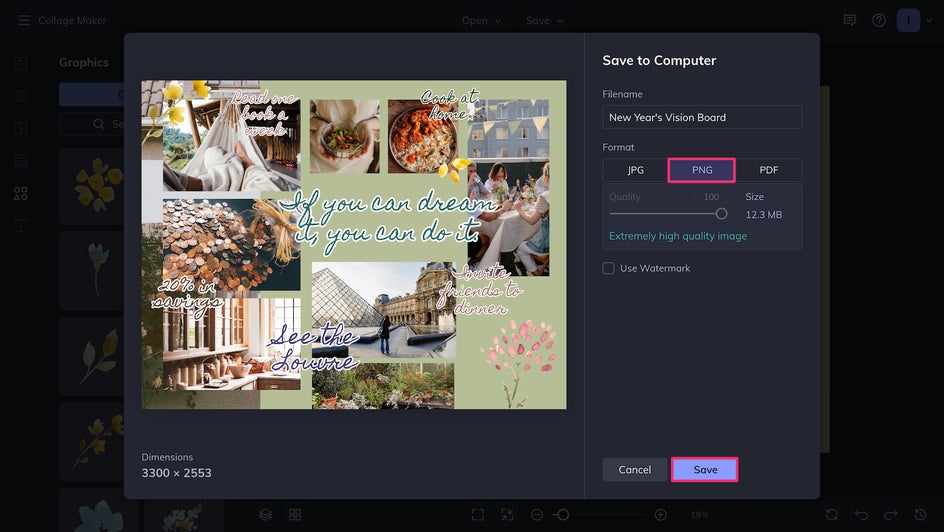Open the history clock icon
This screenshot has width=944, height=532.
(x=921, y=515)
